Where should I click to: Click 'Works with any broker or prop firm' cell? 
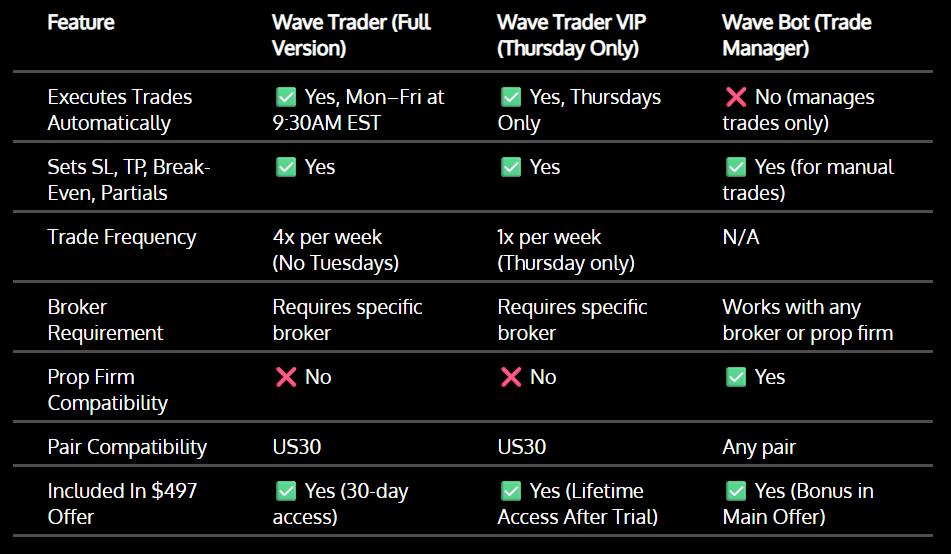pyautogui.click(x=807, y=320)
